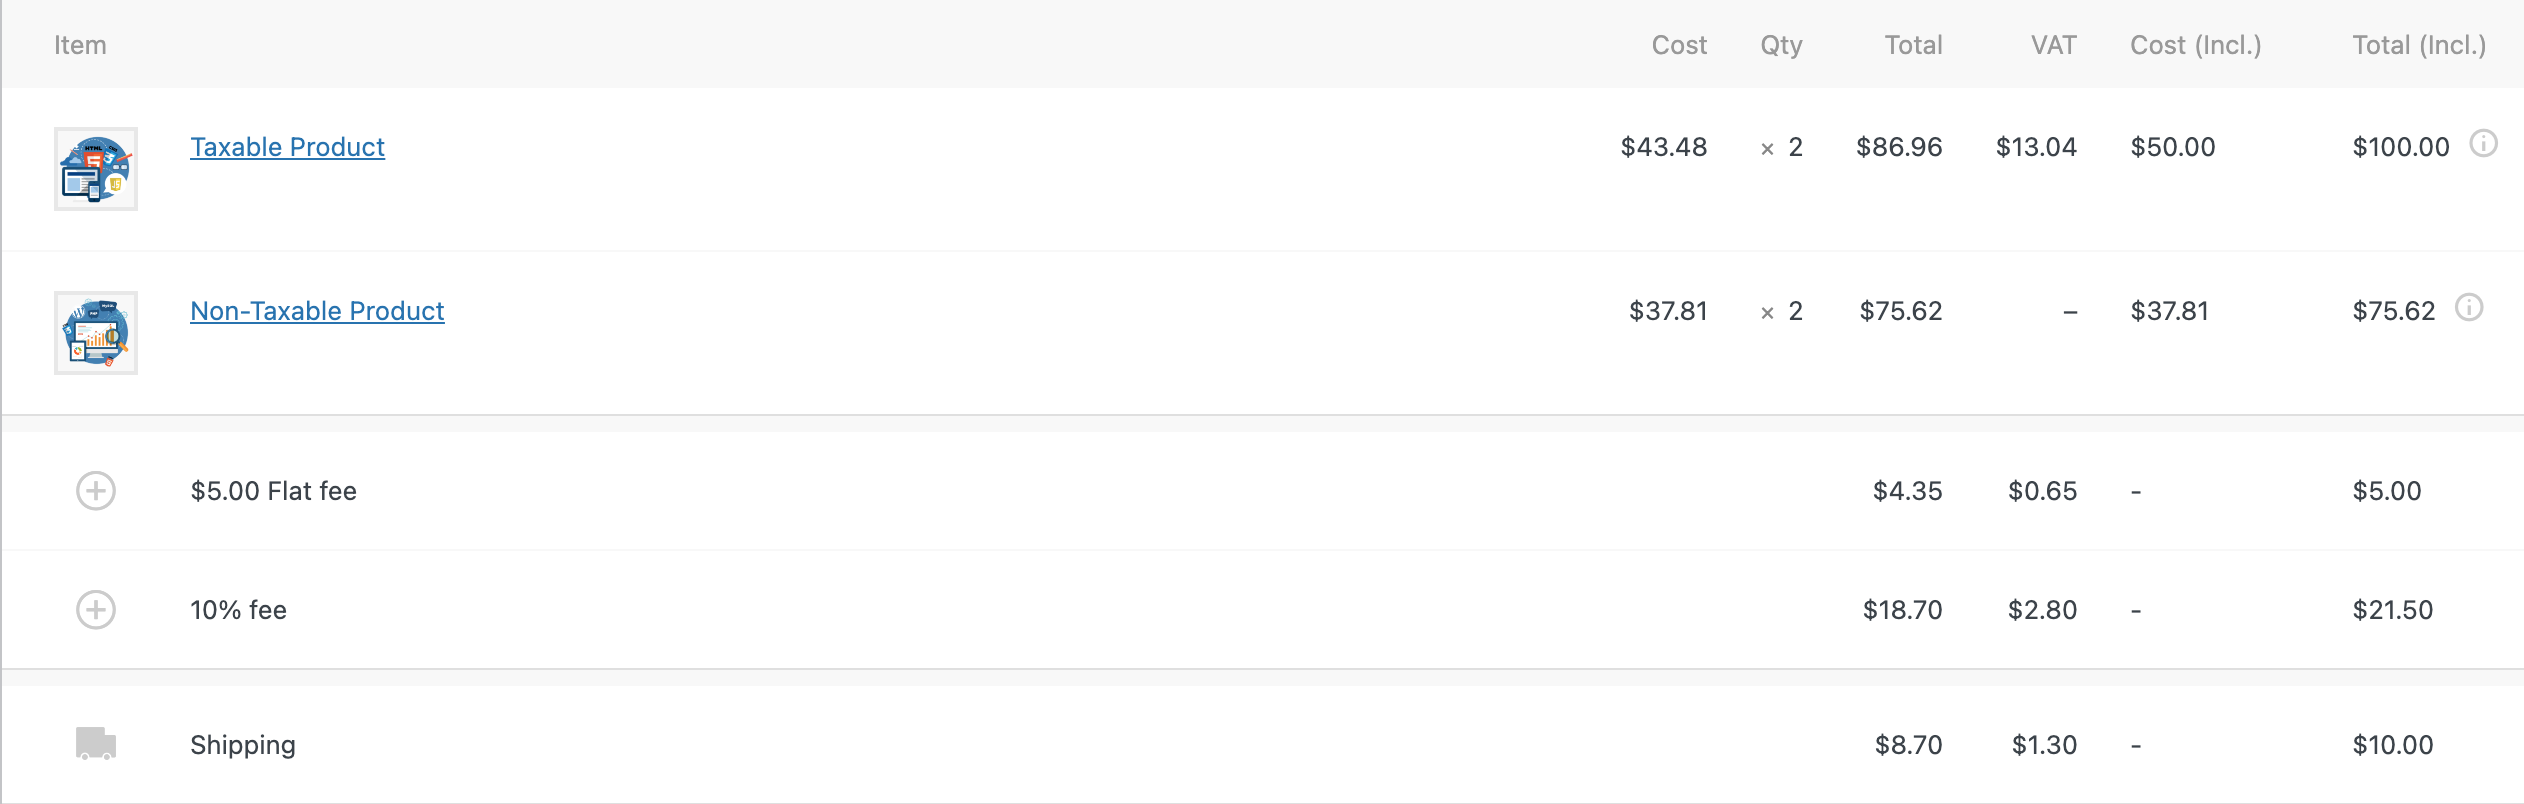Click the plus icon on the 10% fee row
2524x804 pixels.
tap(95, 610)
